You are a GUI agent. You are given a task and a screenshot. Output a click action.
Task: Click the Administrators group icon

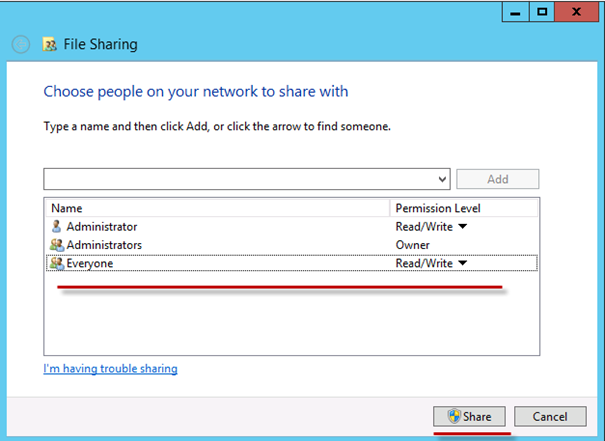pyautogui.click(x=56, y=245)
